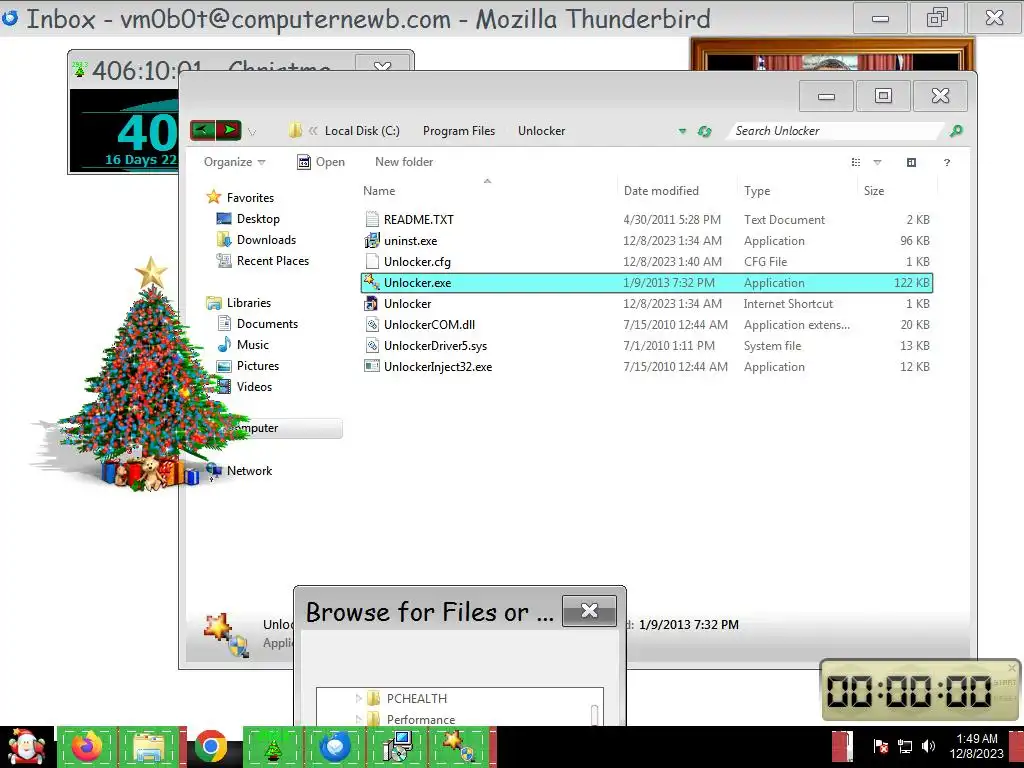Navigate to Program Files breadcrumb
1024x768 pixels.
(x=459, y=131)
